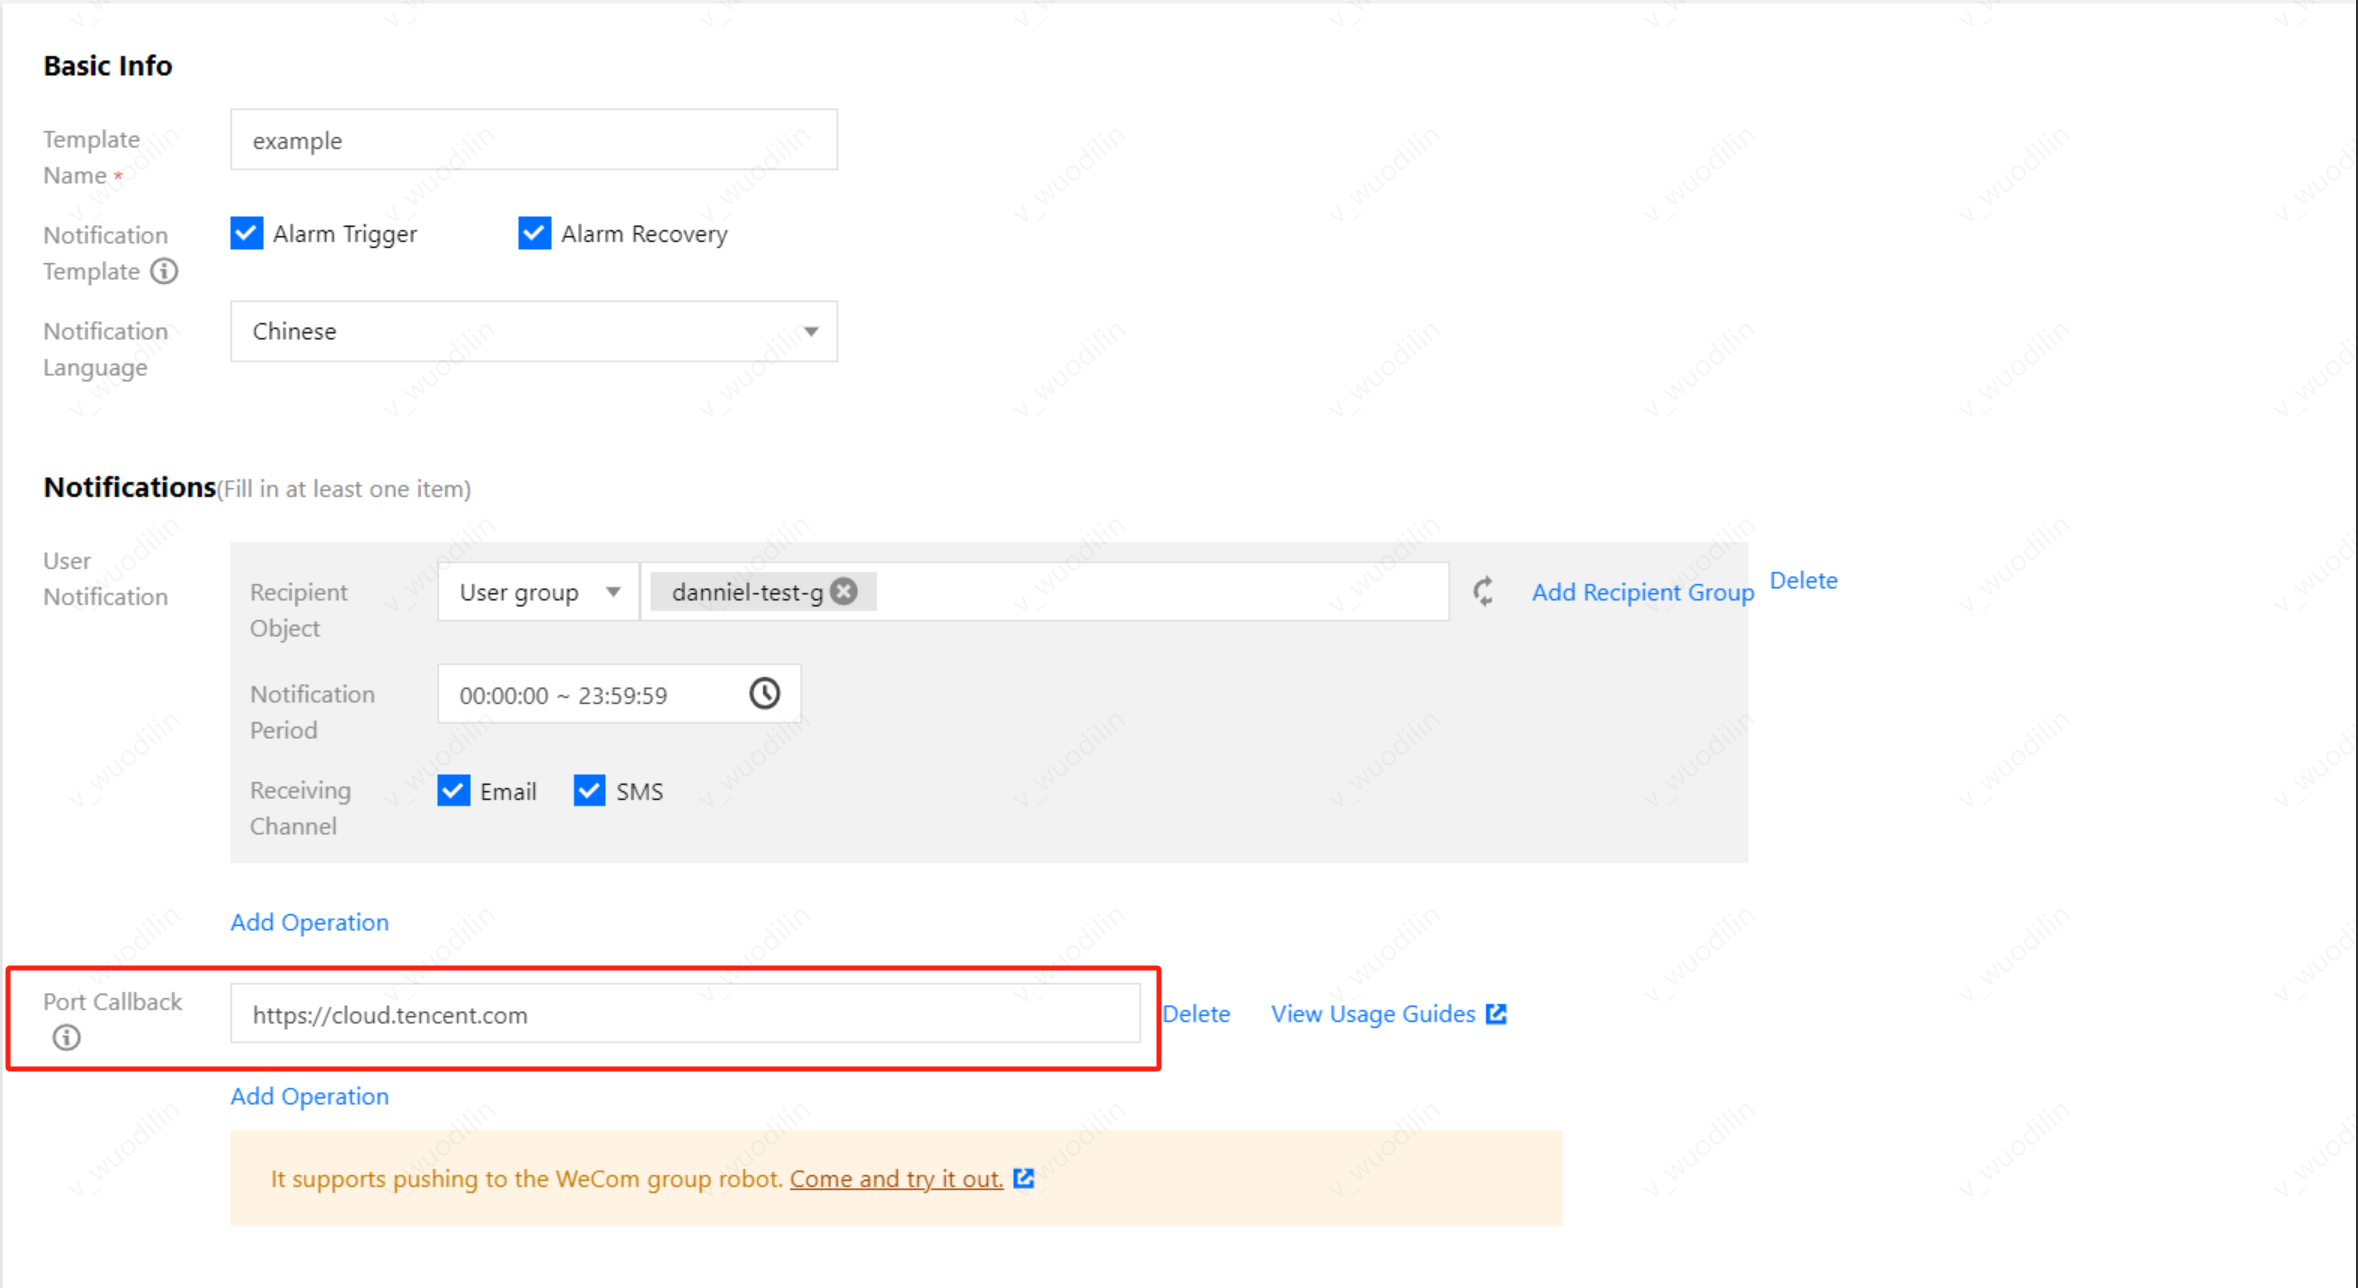Click Add Operation under User Notification
The height and width of the screenshot is (1288, 2358).
[x=309, y=922]
